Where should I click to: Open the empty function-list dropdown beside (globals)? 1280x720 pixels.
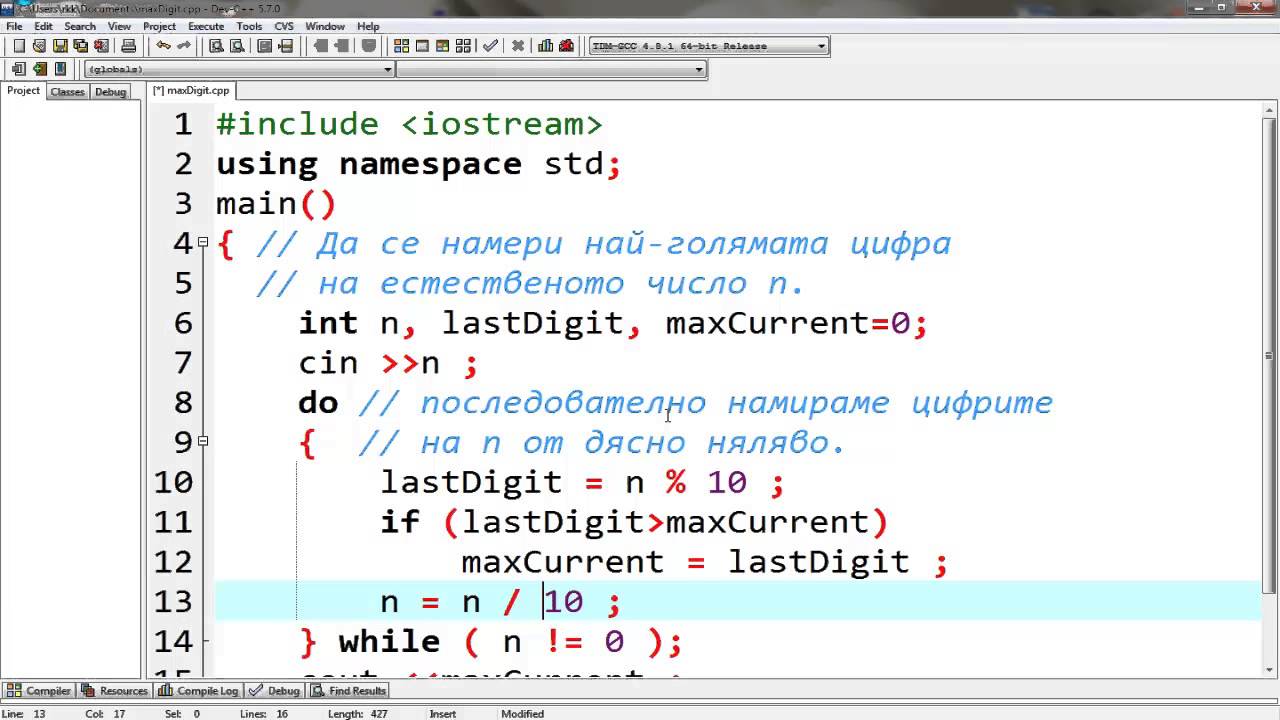551,69
